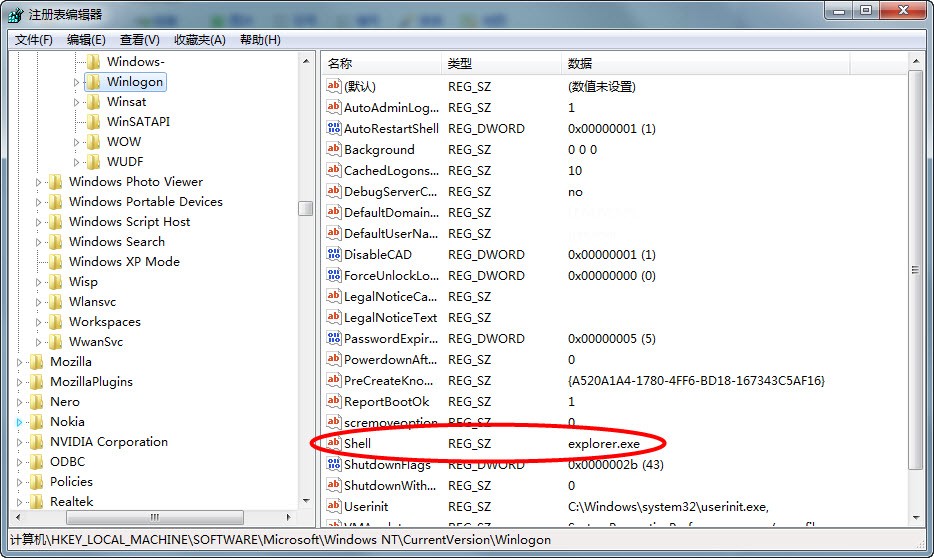This screenshot has width=934, height=558.
Task: Click the Registry Editor title bar icon
Action: (15, 15)
